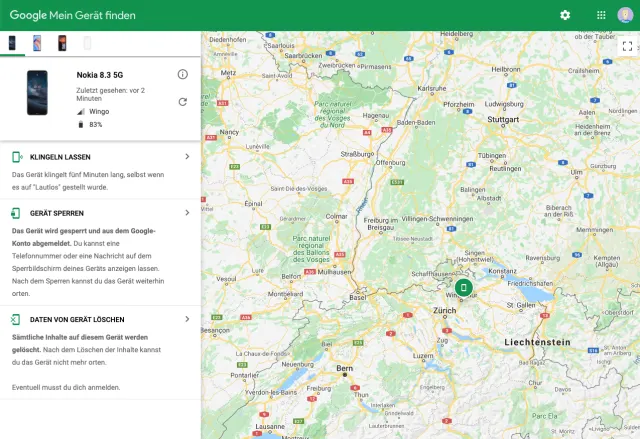This screenshot has width=640, height=439.
Task: Click the green device location marker
Action: (x=464, y=288)
